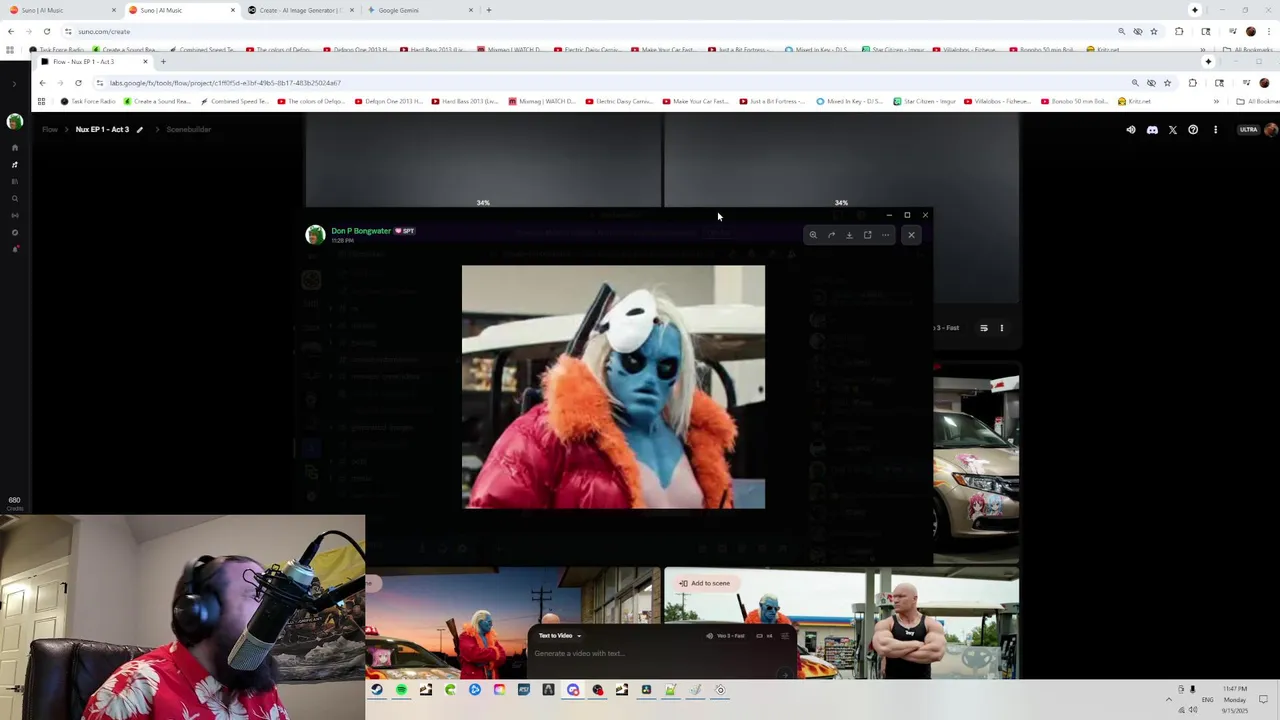The width and height of the screenshot is (1280, 720).
Task: Click the left sunset gas station video thumbnail
Action: 512,623
